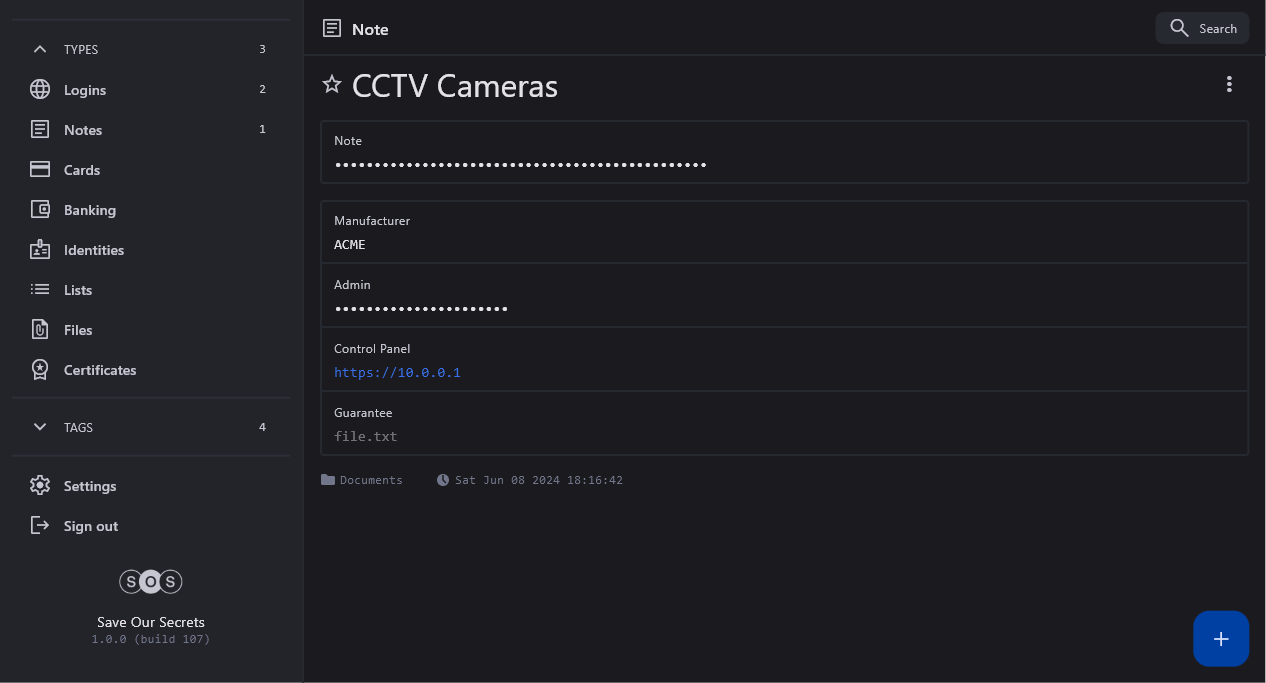Click the blue add new item button
Image resolution: width=1266 pixels, height=683 pixels.
click(x=1221, y=639)
